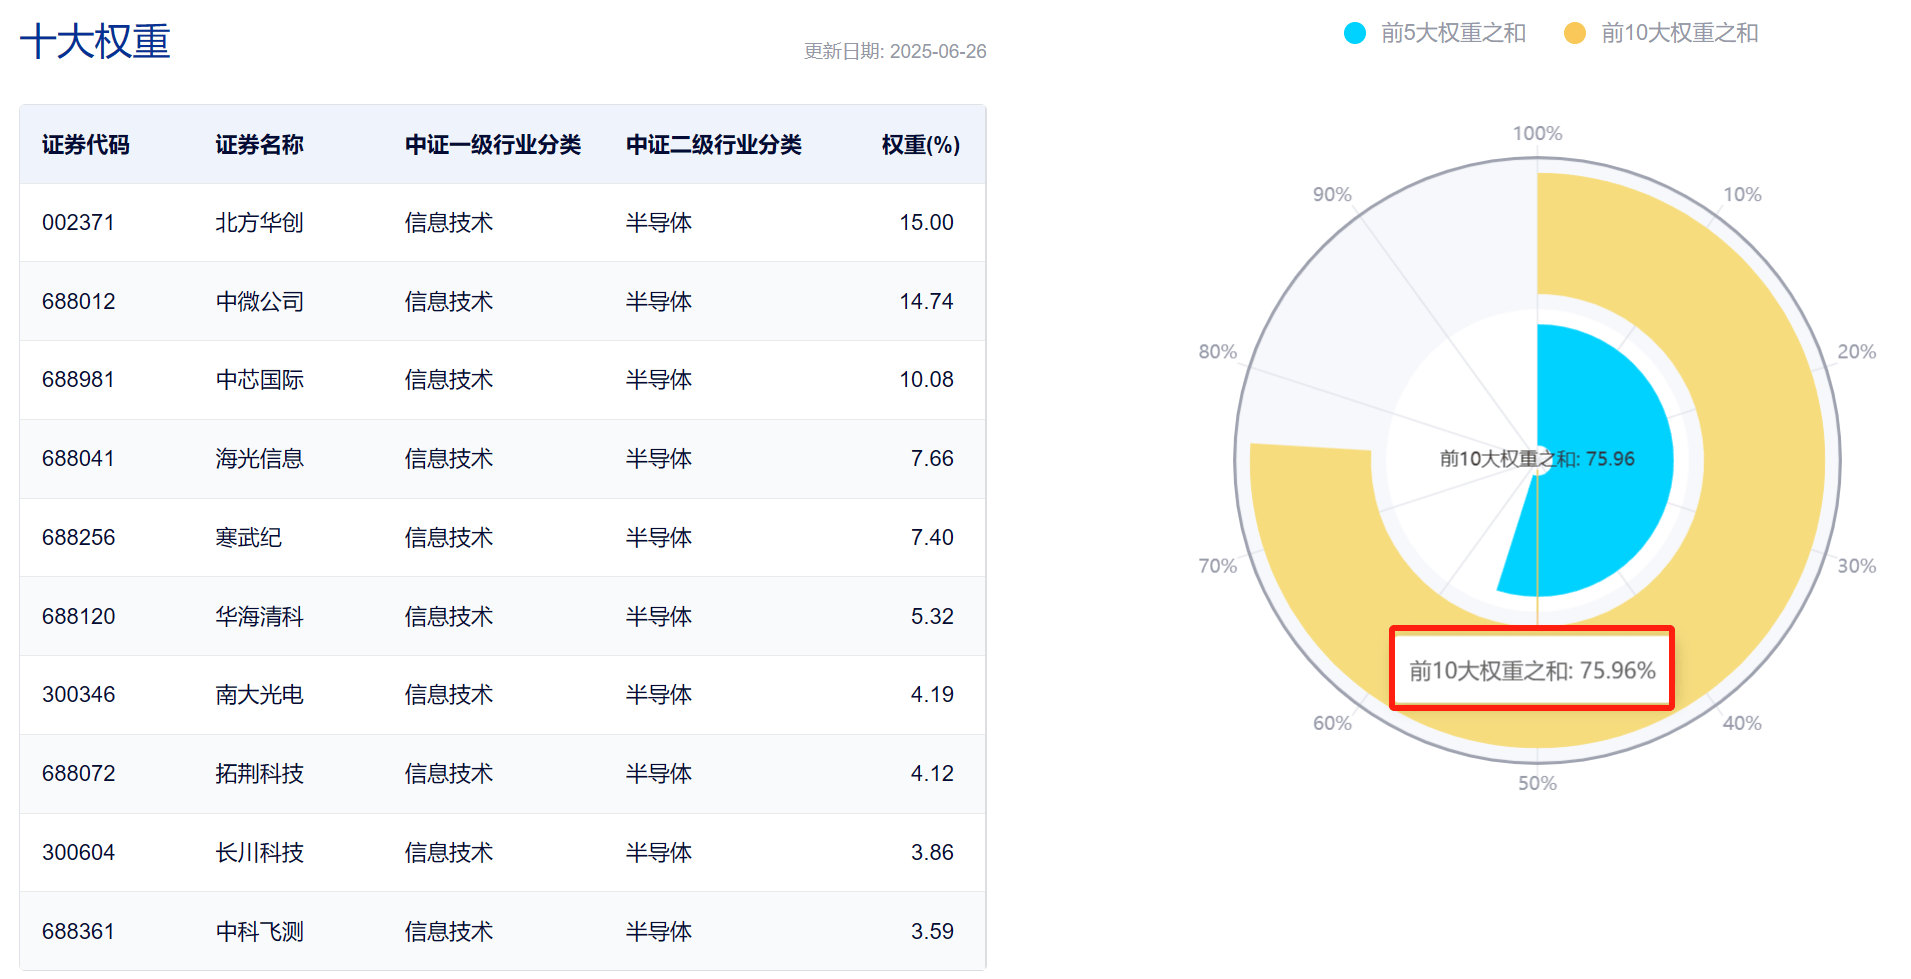
Task: Select stock code 002371
Action: click(78, 222)
